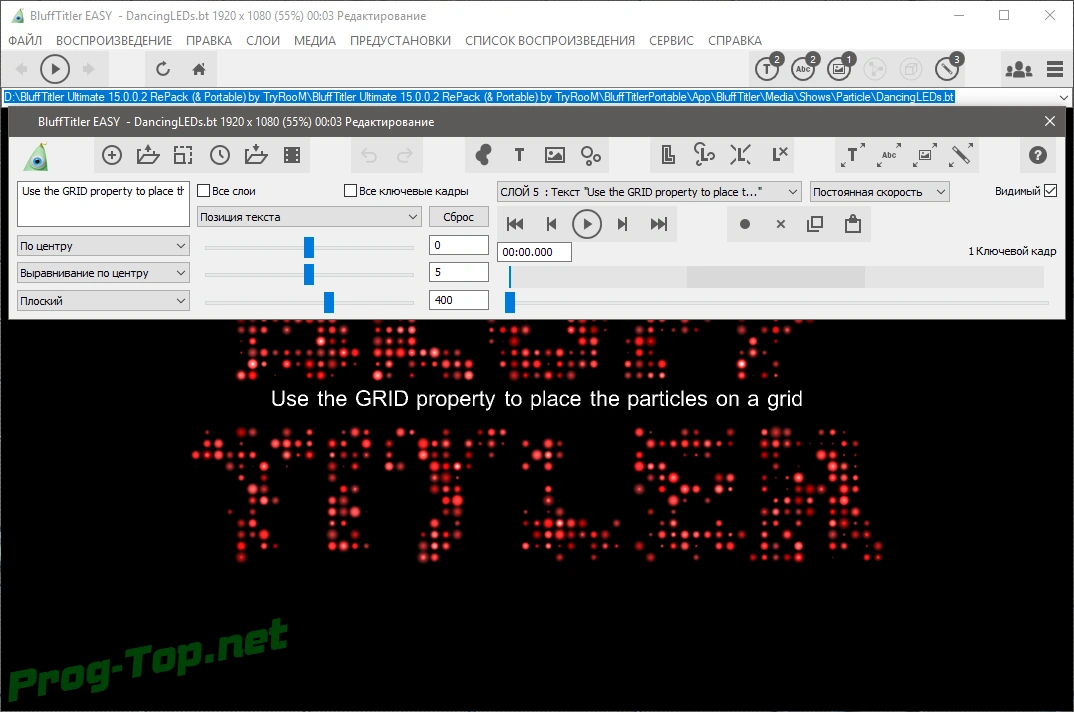Open the СПИСОК ВОСПРОИЗВЕДЕНИЯ menu
Image resolution: width=1074 pixels, height=712 pixels.
[549, 40]
